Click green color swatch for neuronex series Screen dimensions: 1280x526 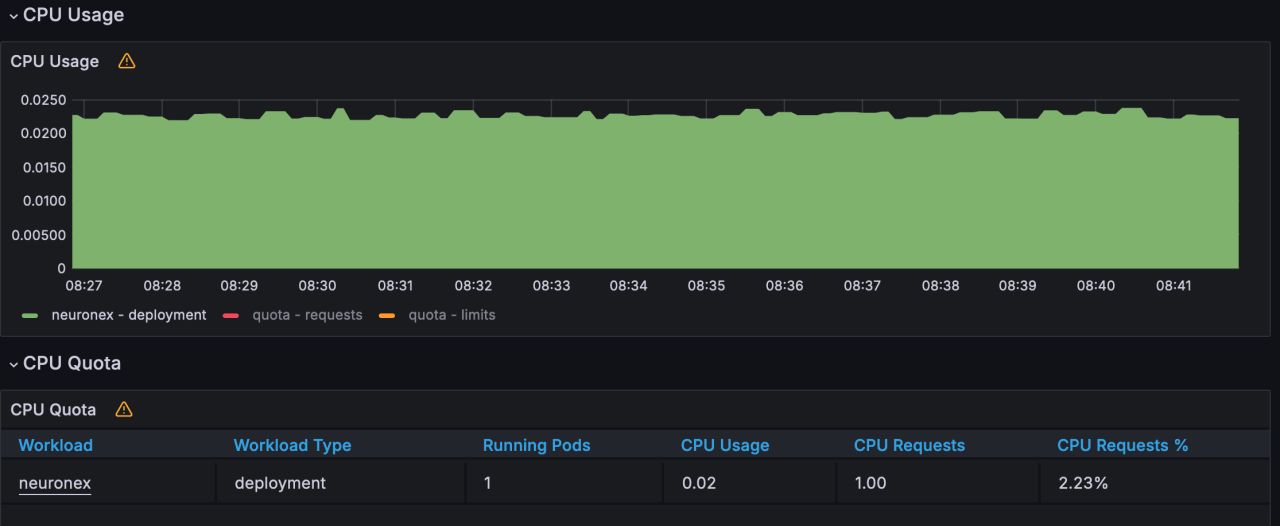tap(30, 315)
